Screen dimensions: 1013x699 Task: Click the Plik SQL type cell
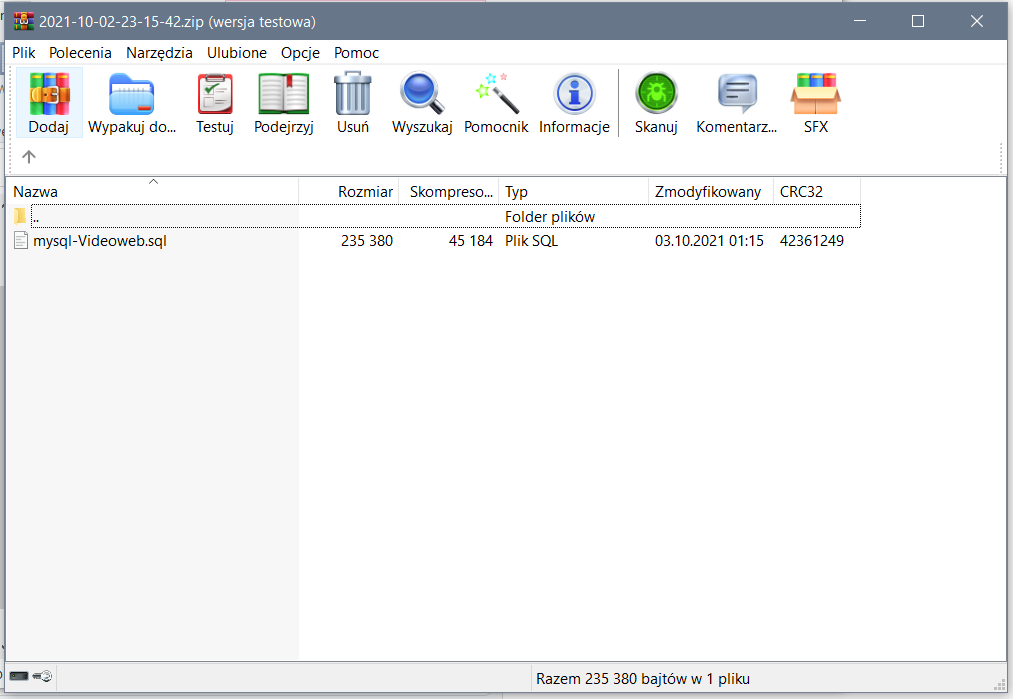(531, 241)
